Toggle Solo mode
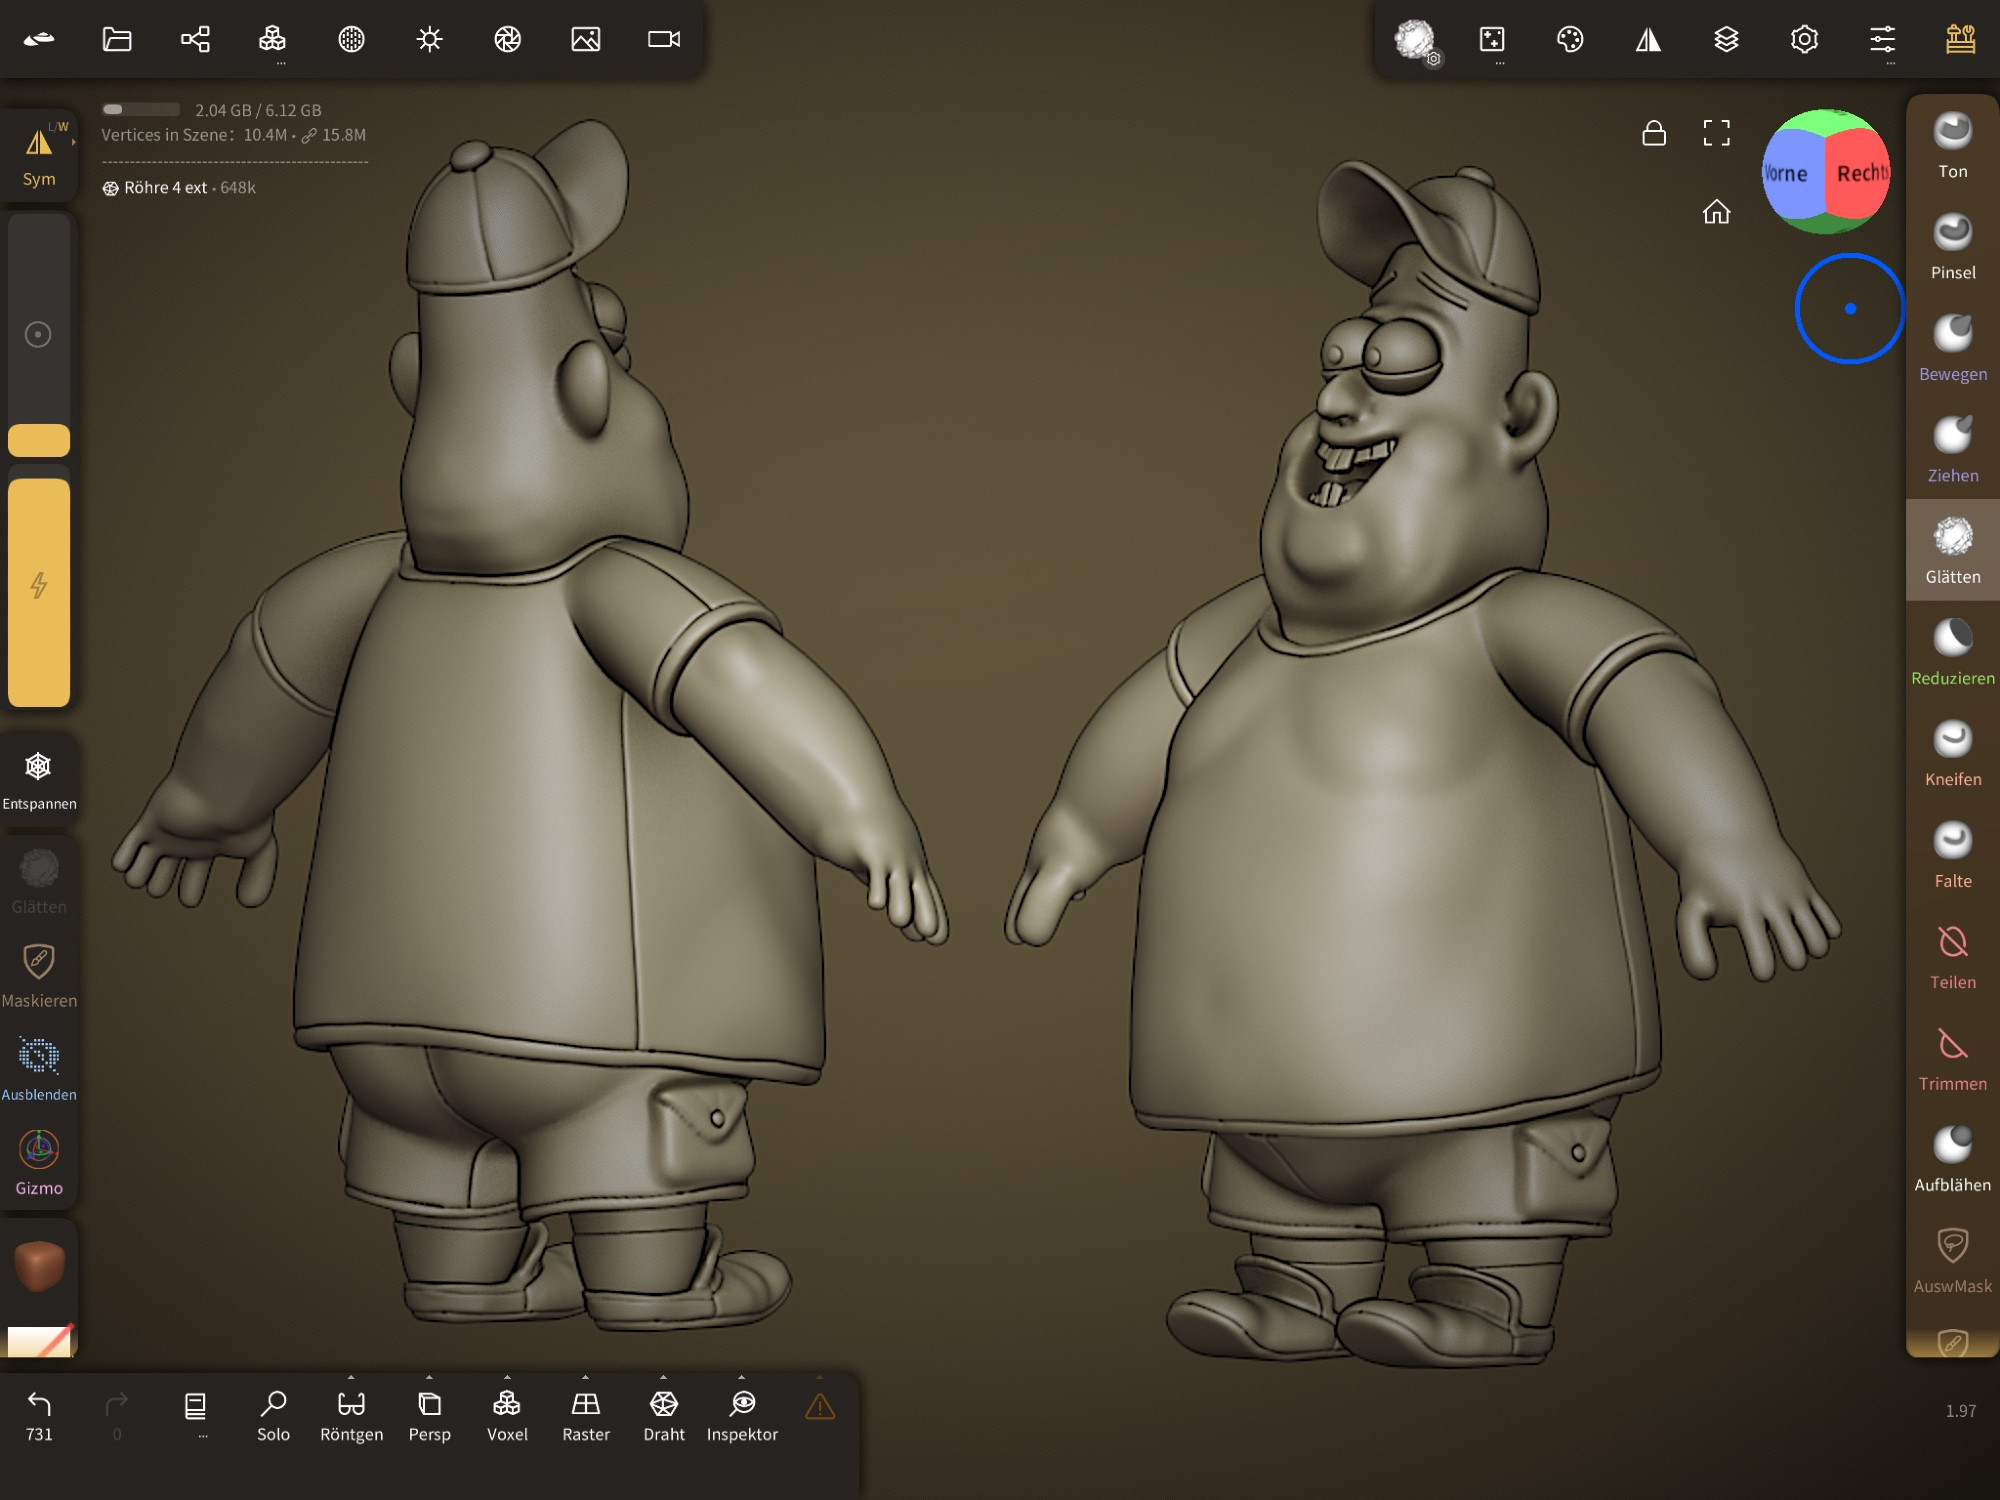The width and height of the screenshot is (2000, 1500). (x=273, y=1416)
